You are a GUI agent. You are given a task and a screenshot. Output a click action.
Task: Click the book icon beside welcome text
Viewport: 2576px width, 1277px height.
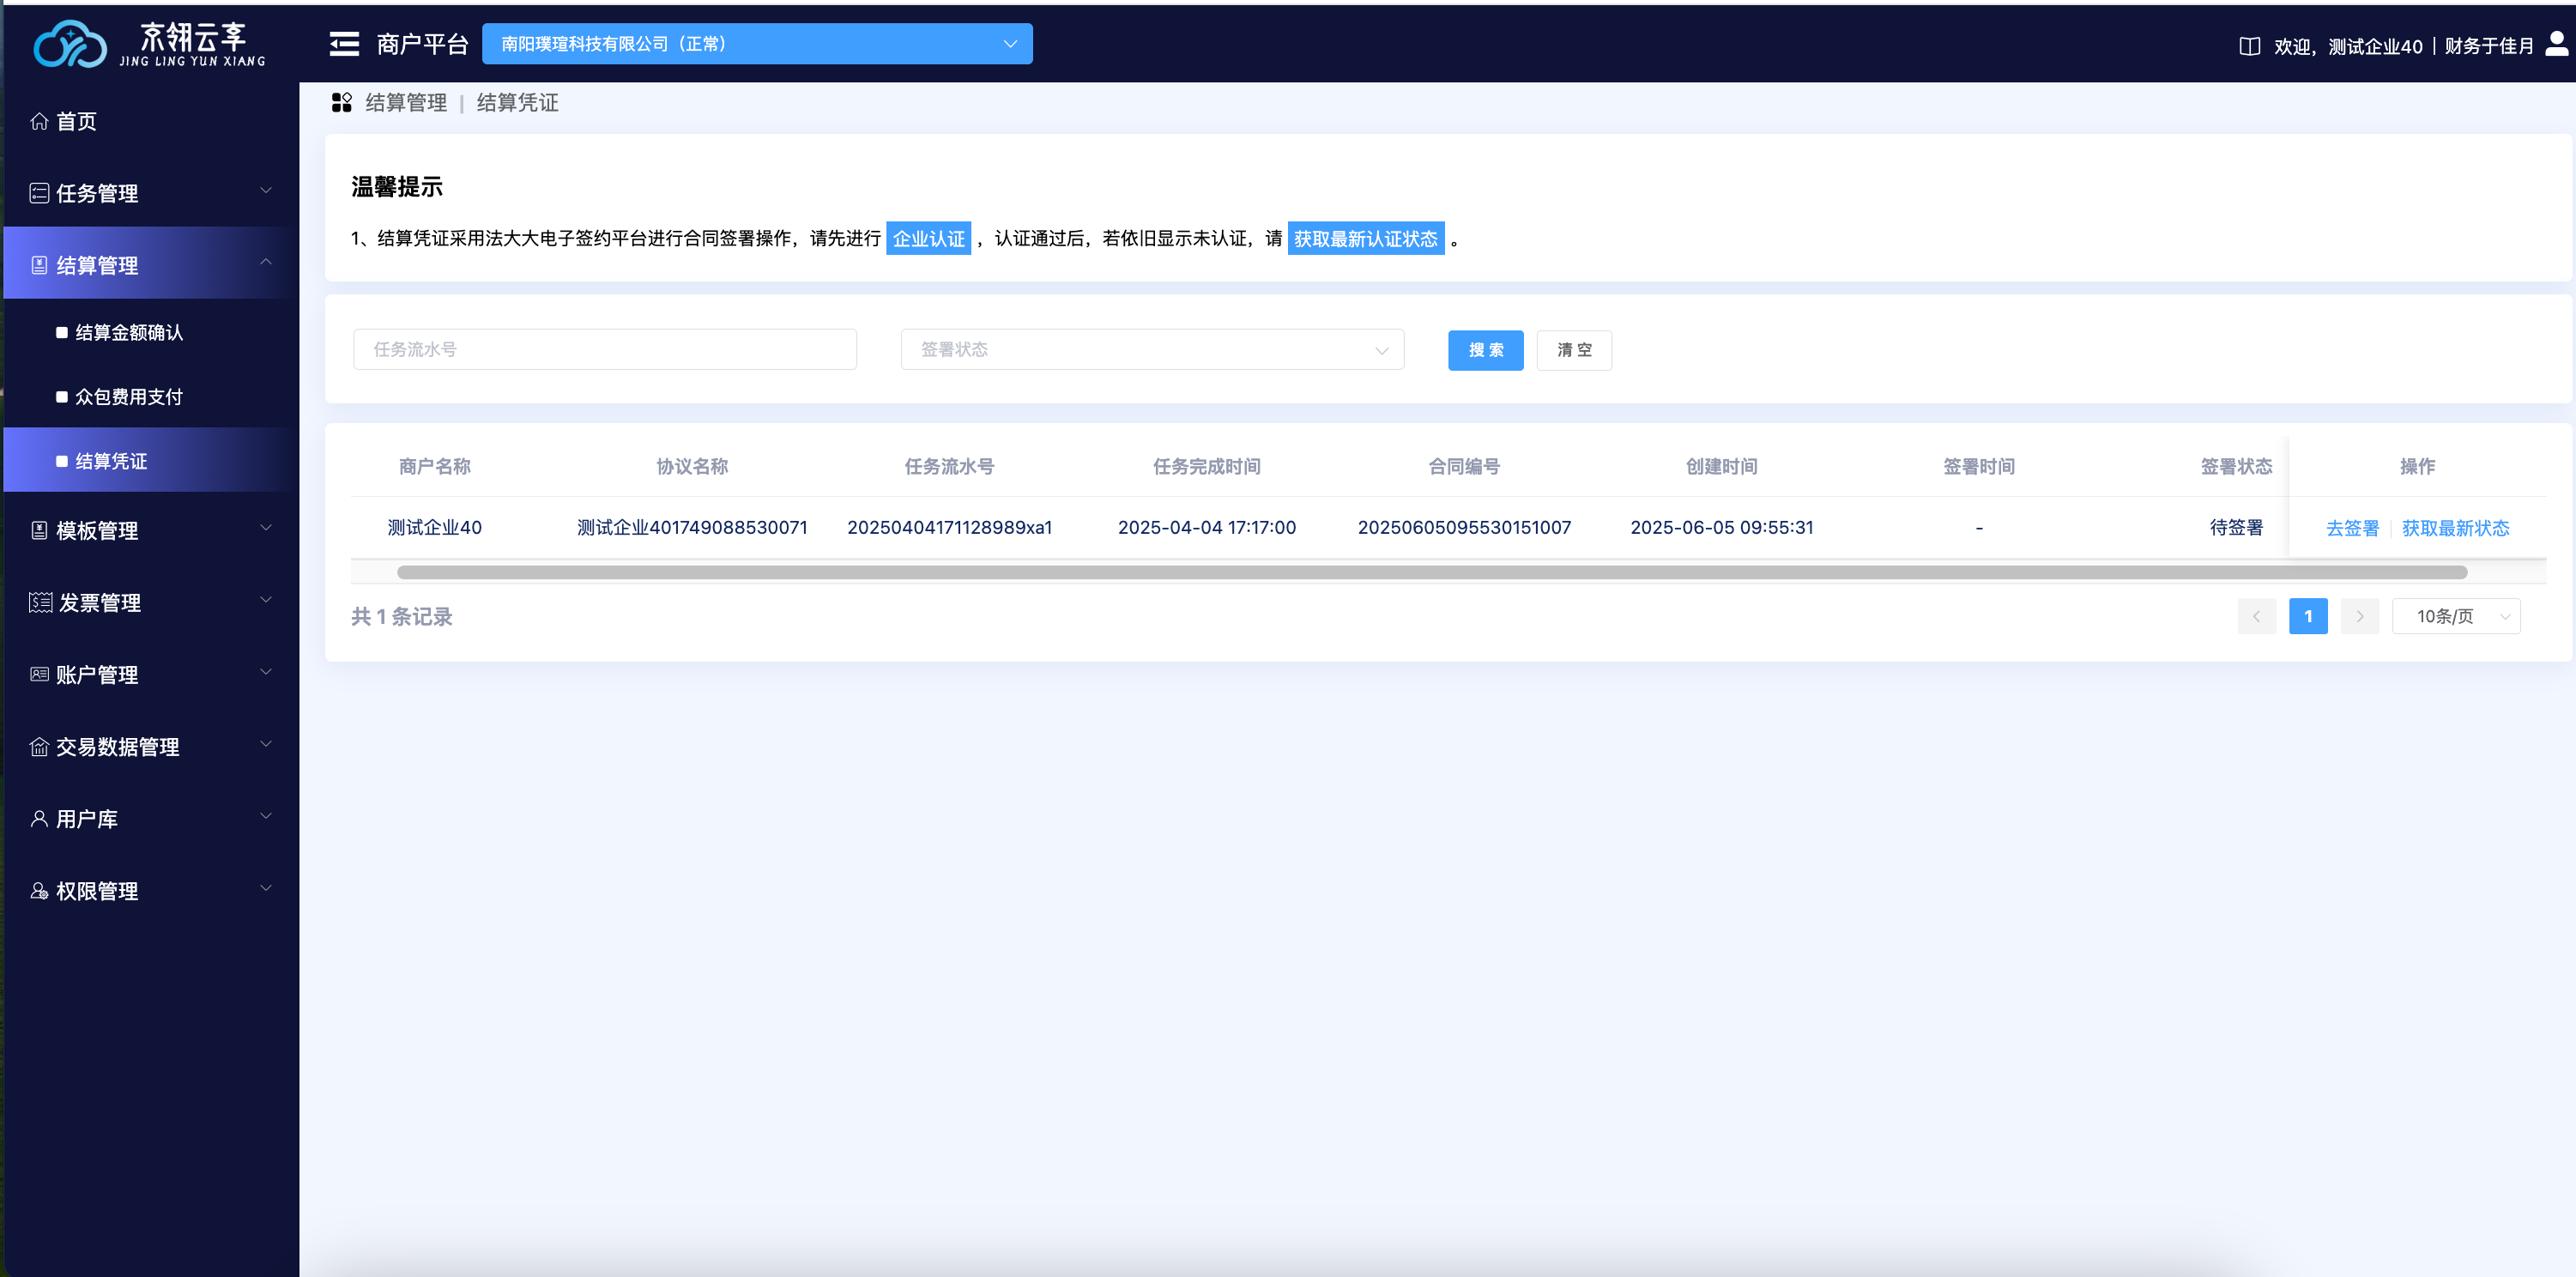tap(2249, 46)
